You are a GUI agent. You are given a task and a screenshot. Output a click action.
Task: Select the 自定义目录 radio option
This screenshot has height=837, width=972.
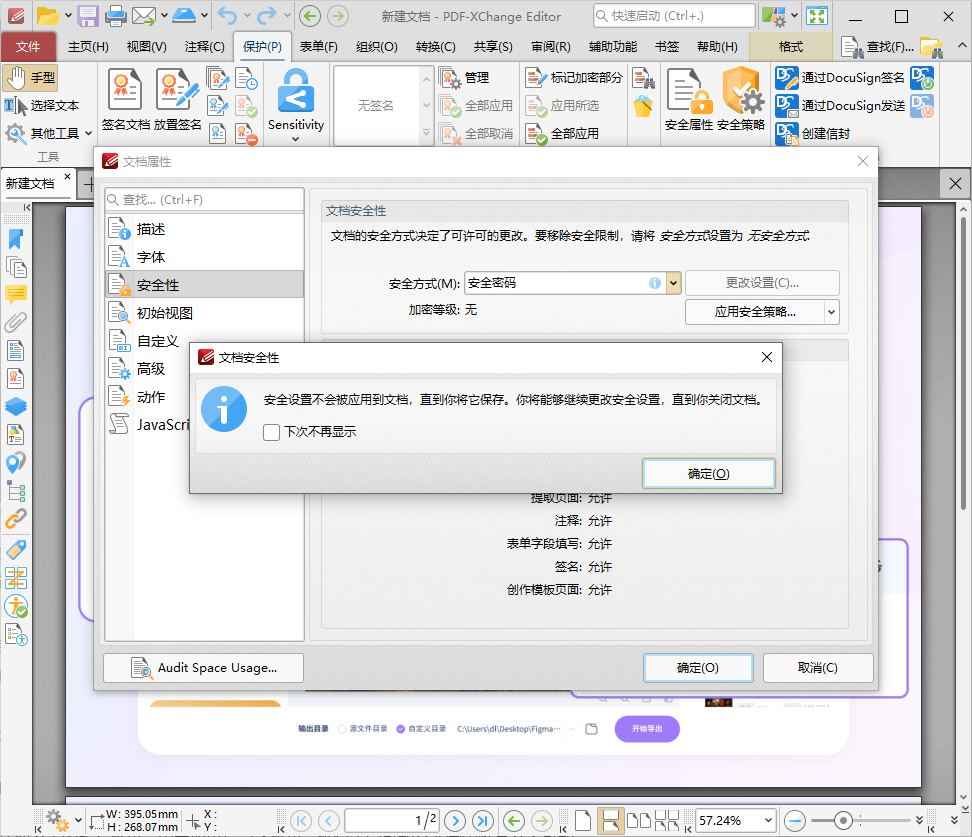(400, 728)
